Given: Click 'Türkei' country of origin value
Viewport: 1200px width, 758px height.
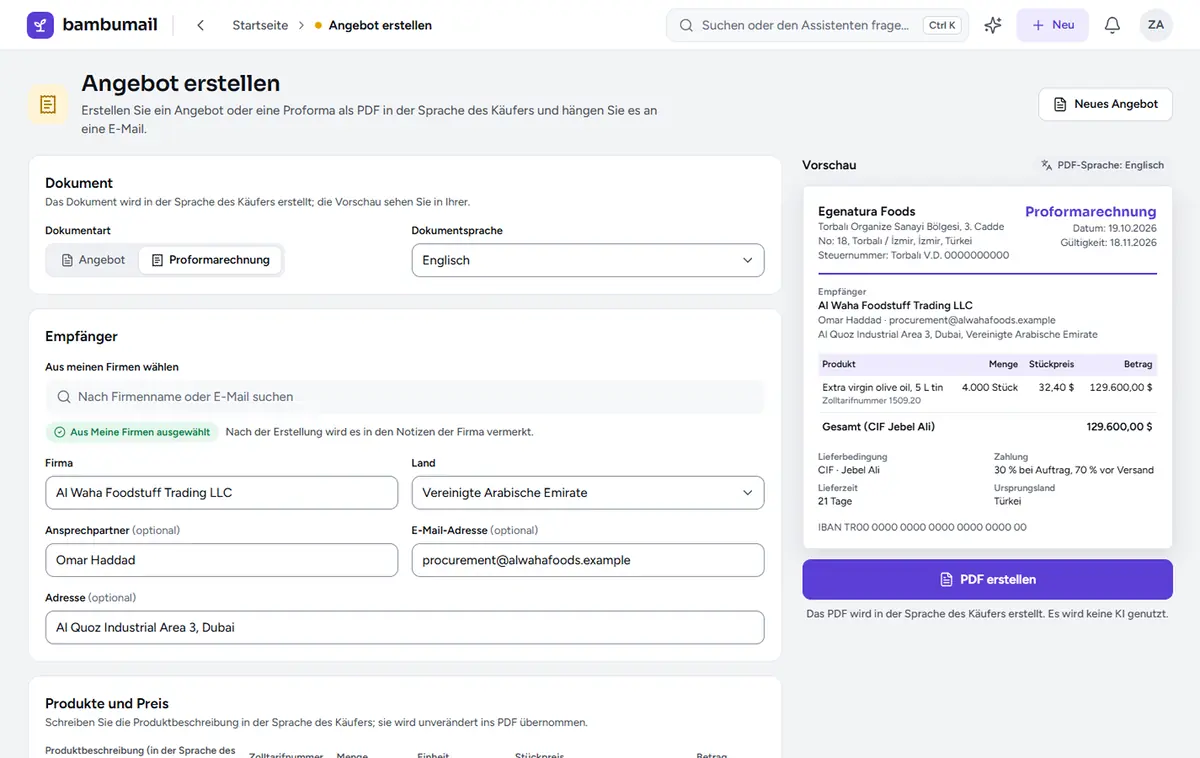Looking at the screenshot, I should click(x=1008, y=501).
